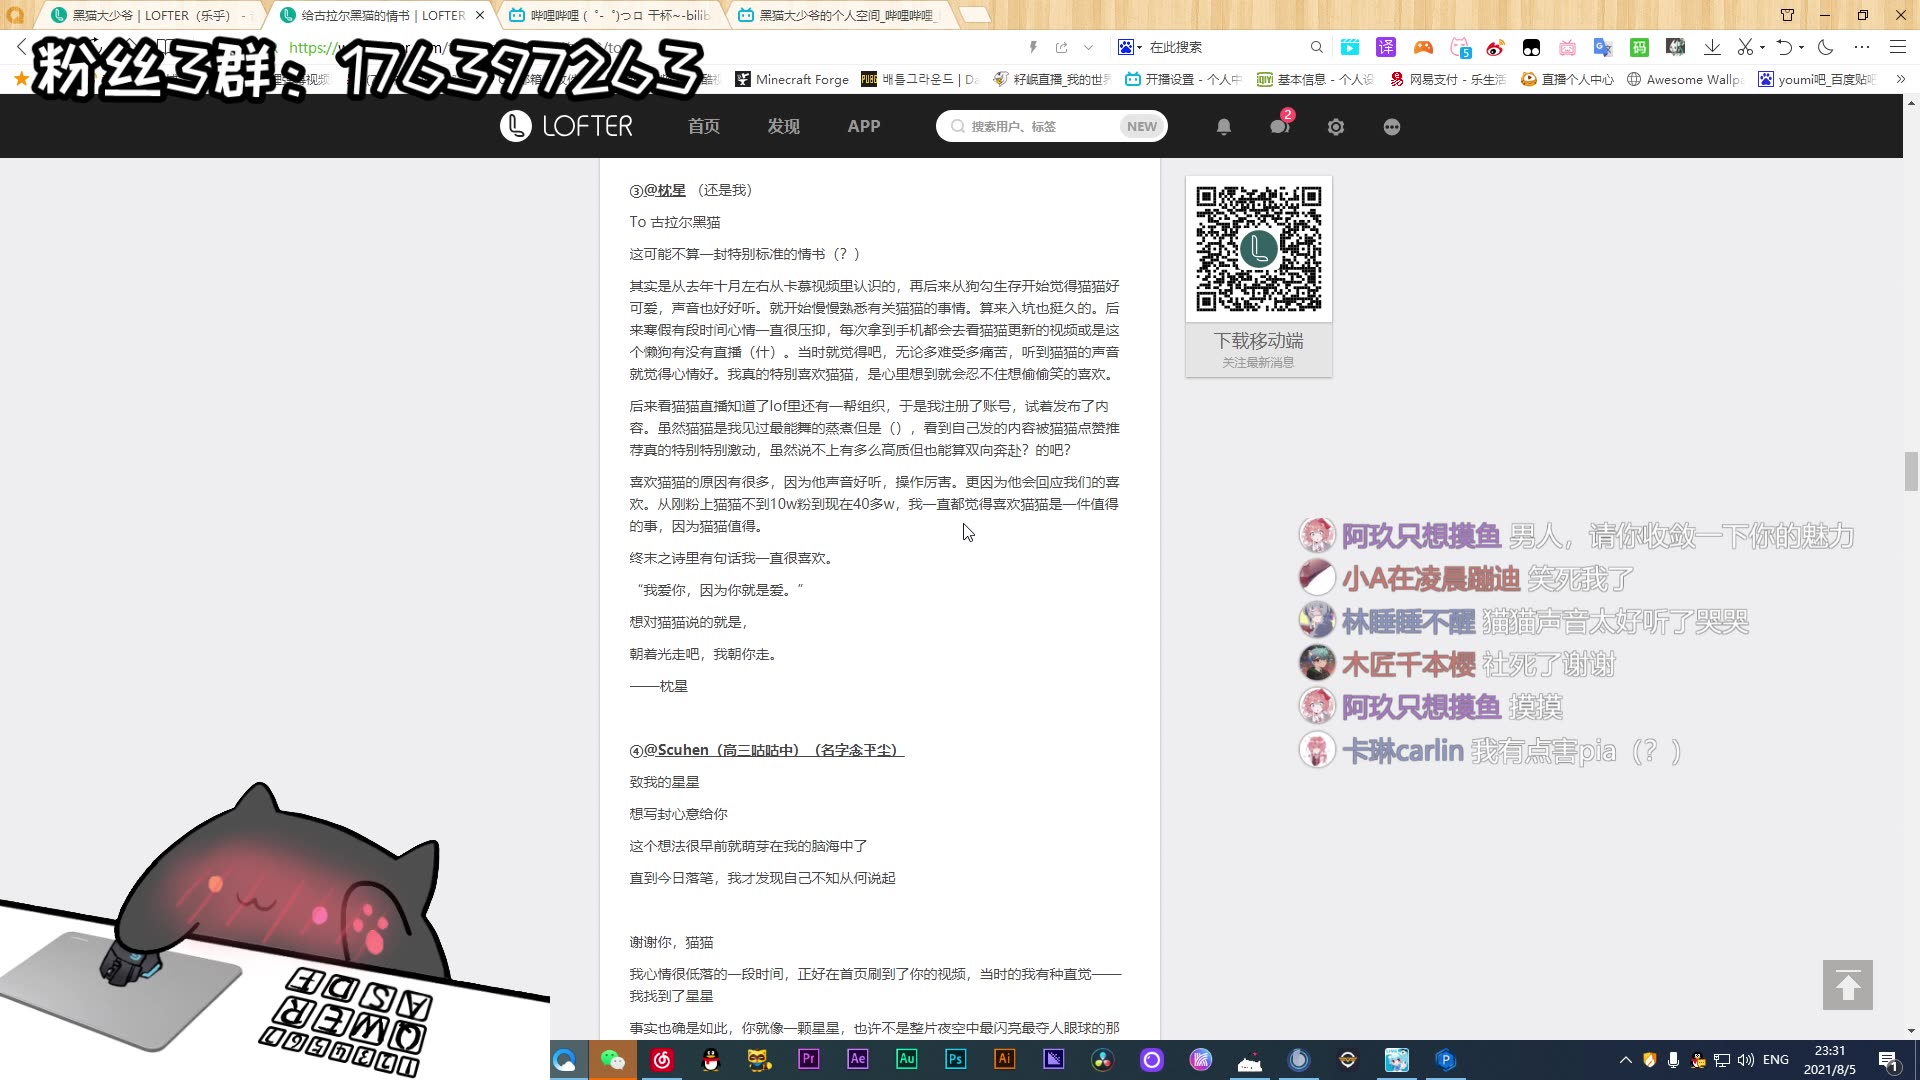Open LOFTER messages chat icon
Viewport: 1920px width, 1080px height.
(1279, 127)
